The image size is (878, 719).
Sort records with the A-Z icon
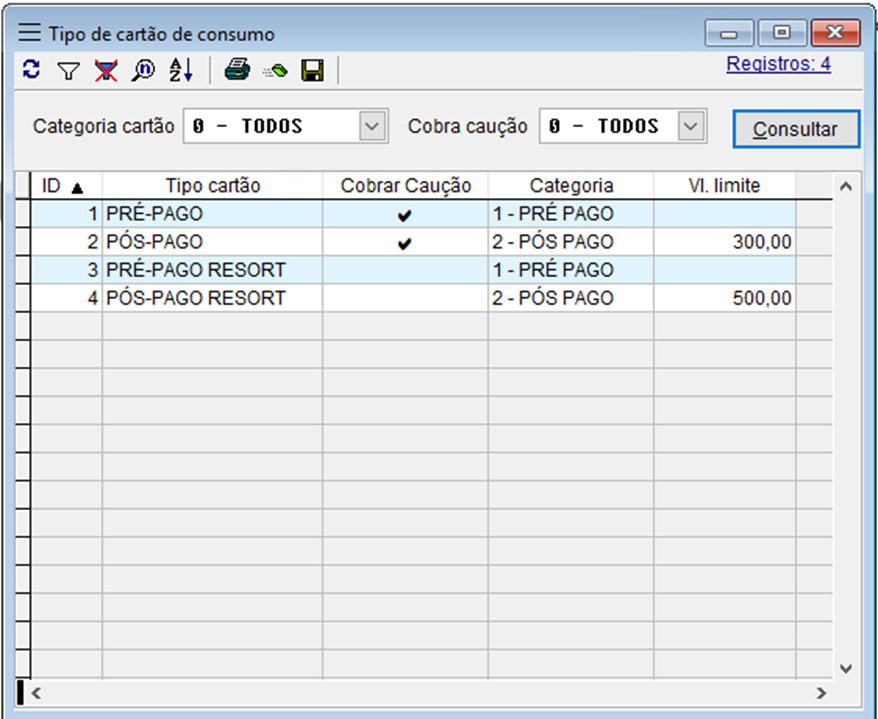[x=180, y=70]
